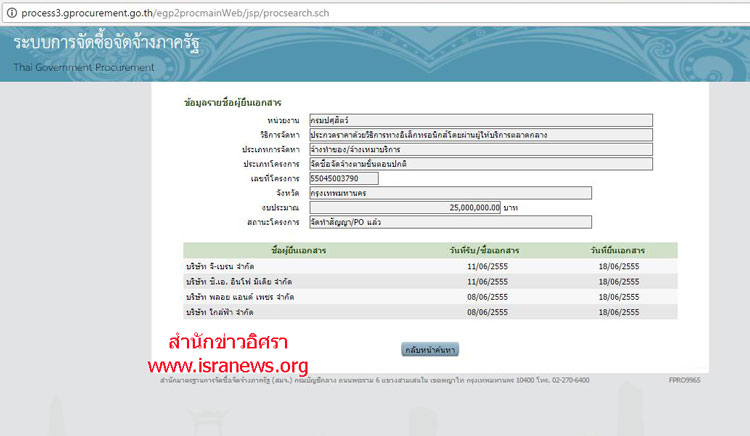This screenshot has width=750, height=436.
Task: Click the สถานะโครงการ status field
Action: [450, 222]
